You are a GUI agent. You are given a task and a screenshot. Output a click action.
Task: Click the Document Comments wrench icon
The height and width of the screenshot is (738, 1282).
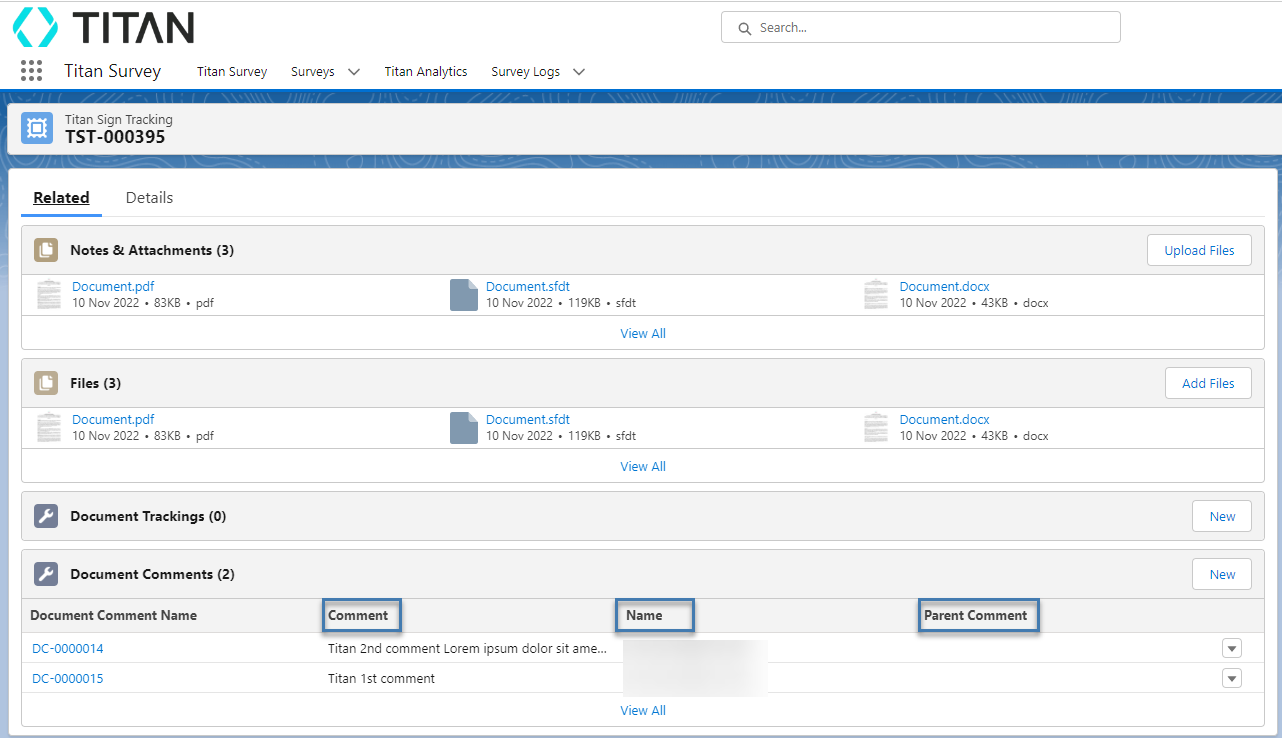click(x=46, y=574)
